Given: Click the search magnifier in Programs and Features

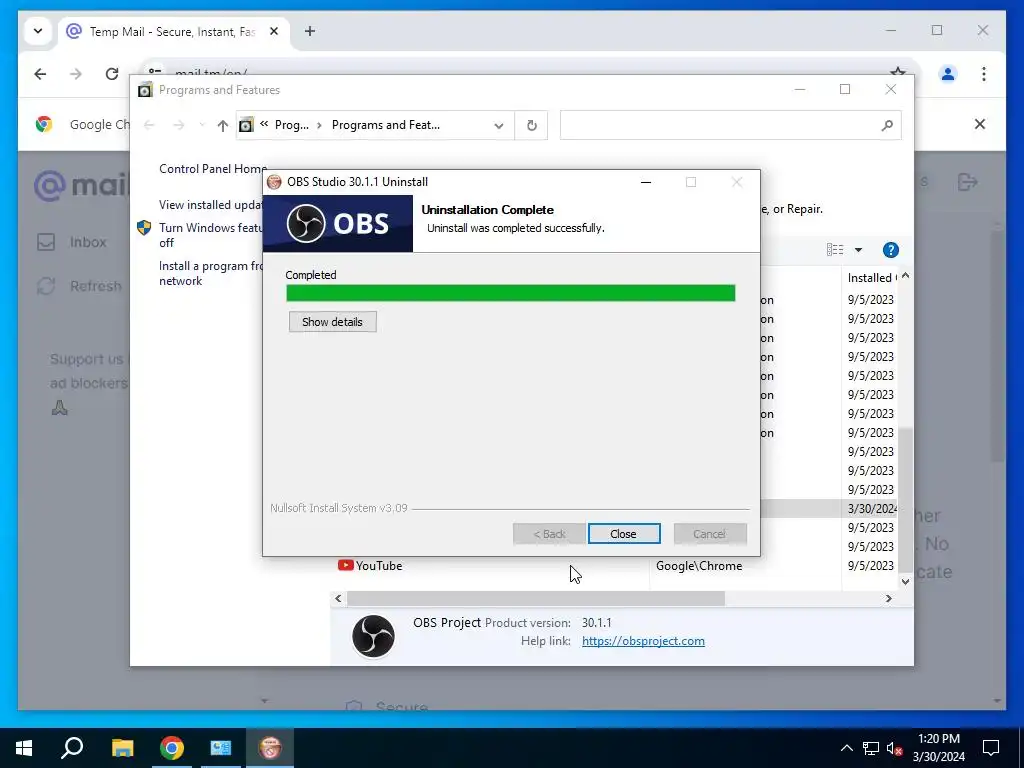Looking at the screenshot, I should coord(887,125).
